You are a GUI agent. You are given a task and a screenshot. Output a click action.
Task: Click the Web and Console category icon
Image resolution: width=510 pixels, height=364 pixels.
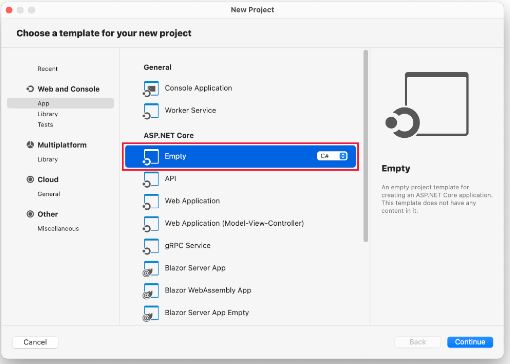click(x=30, y=89)
